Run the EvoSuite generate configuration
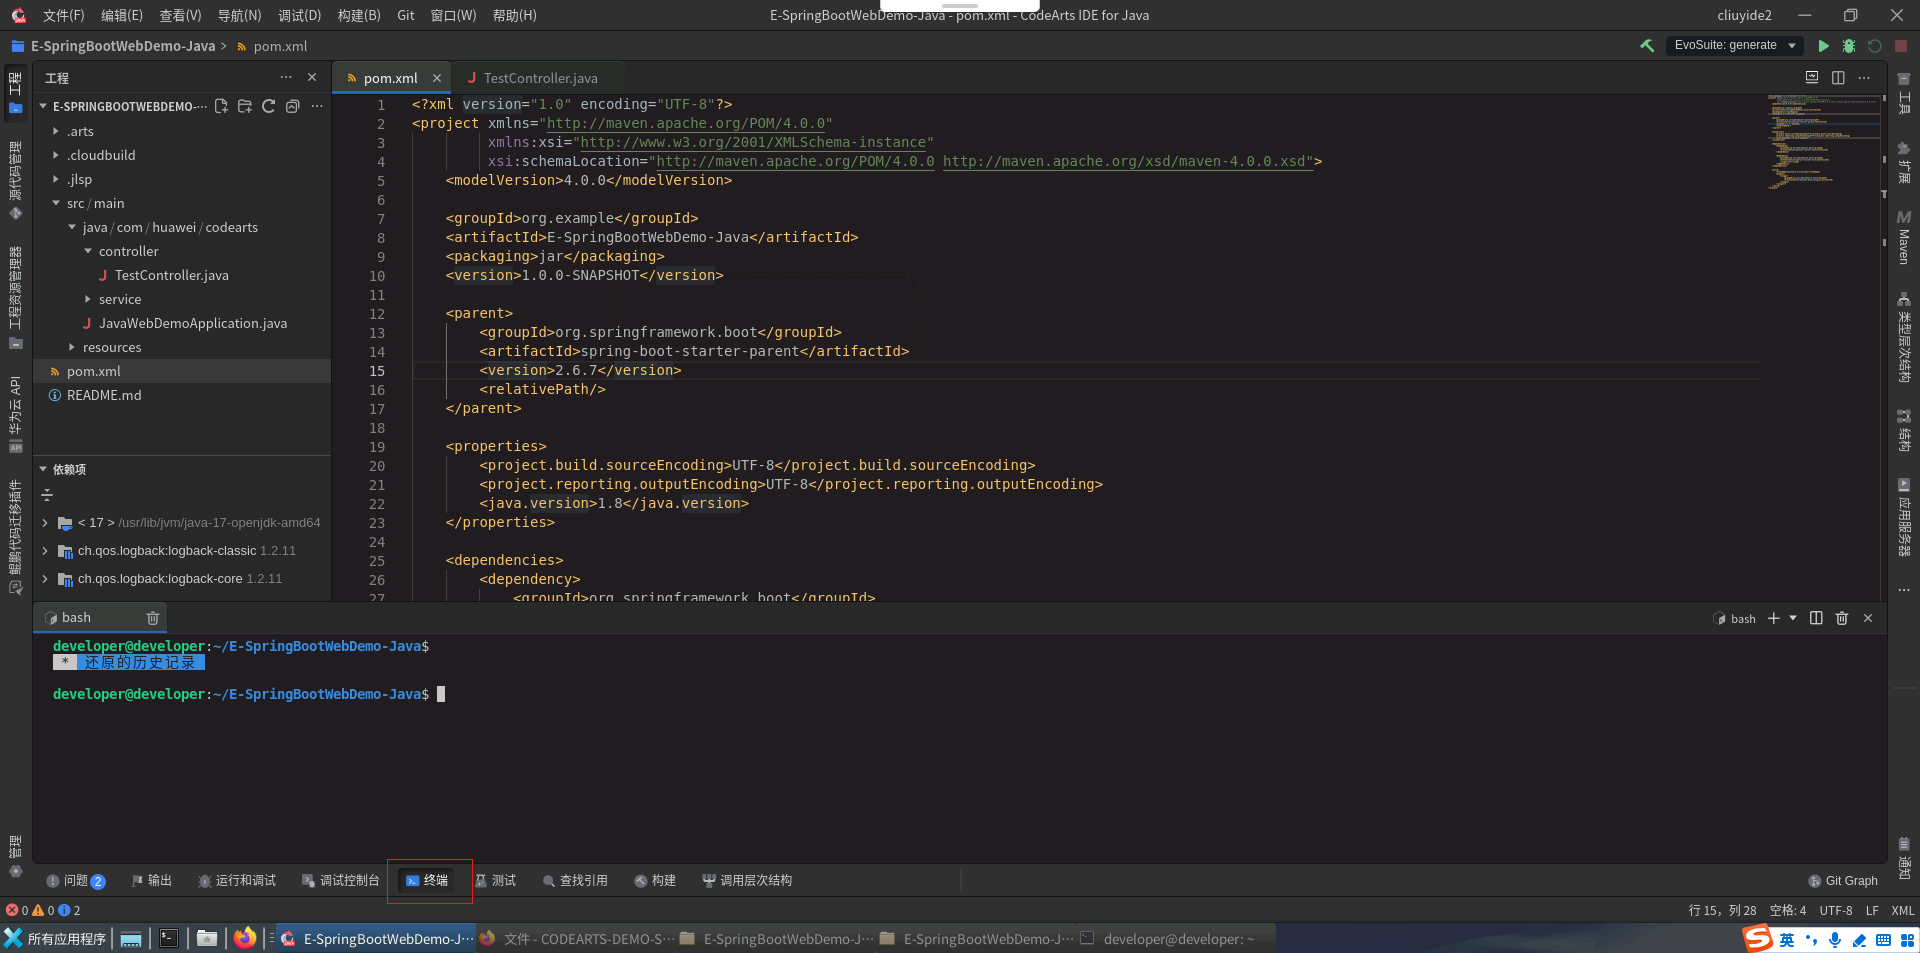Screen dimensions: 1920x953 [1823, 46]
